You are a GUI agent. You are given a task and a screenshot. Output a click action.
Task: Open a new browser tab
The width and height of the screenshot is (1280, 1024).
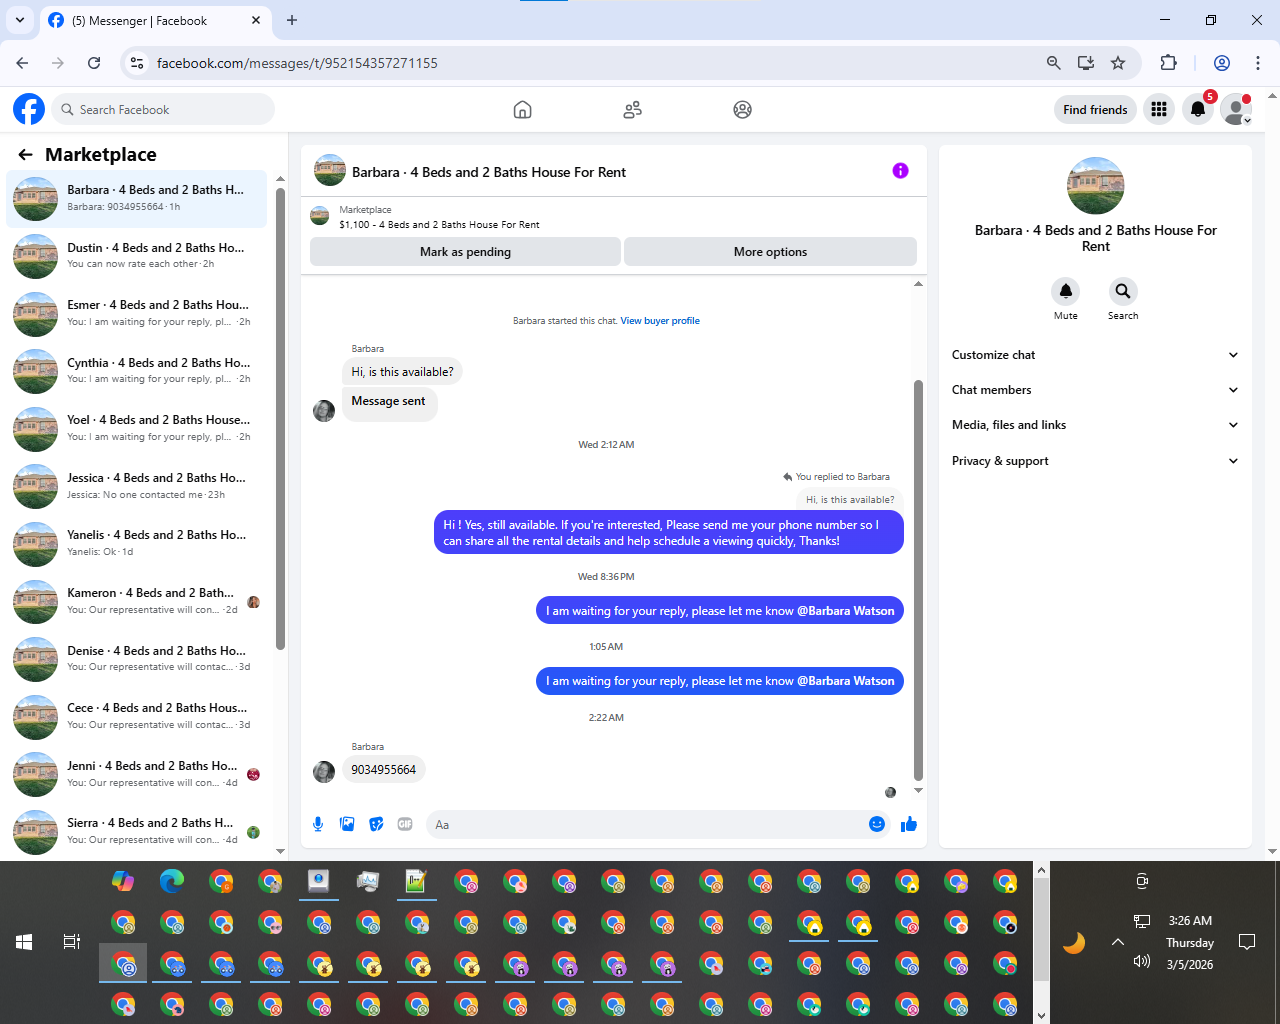(x=292, y=20)
